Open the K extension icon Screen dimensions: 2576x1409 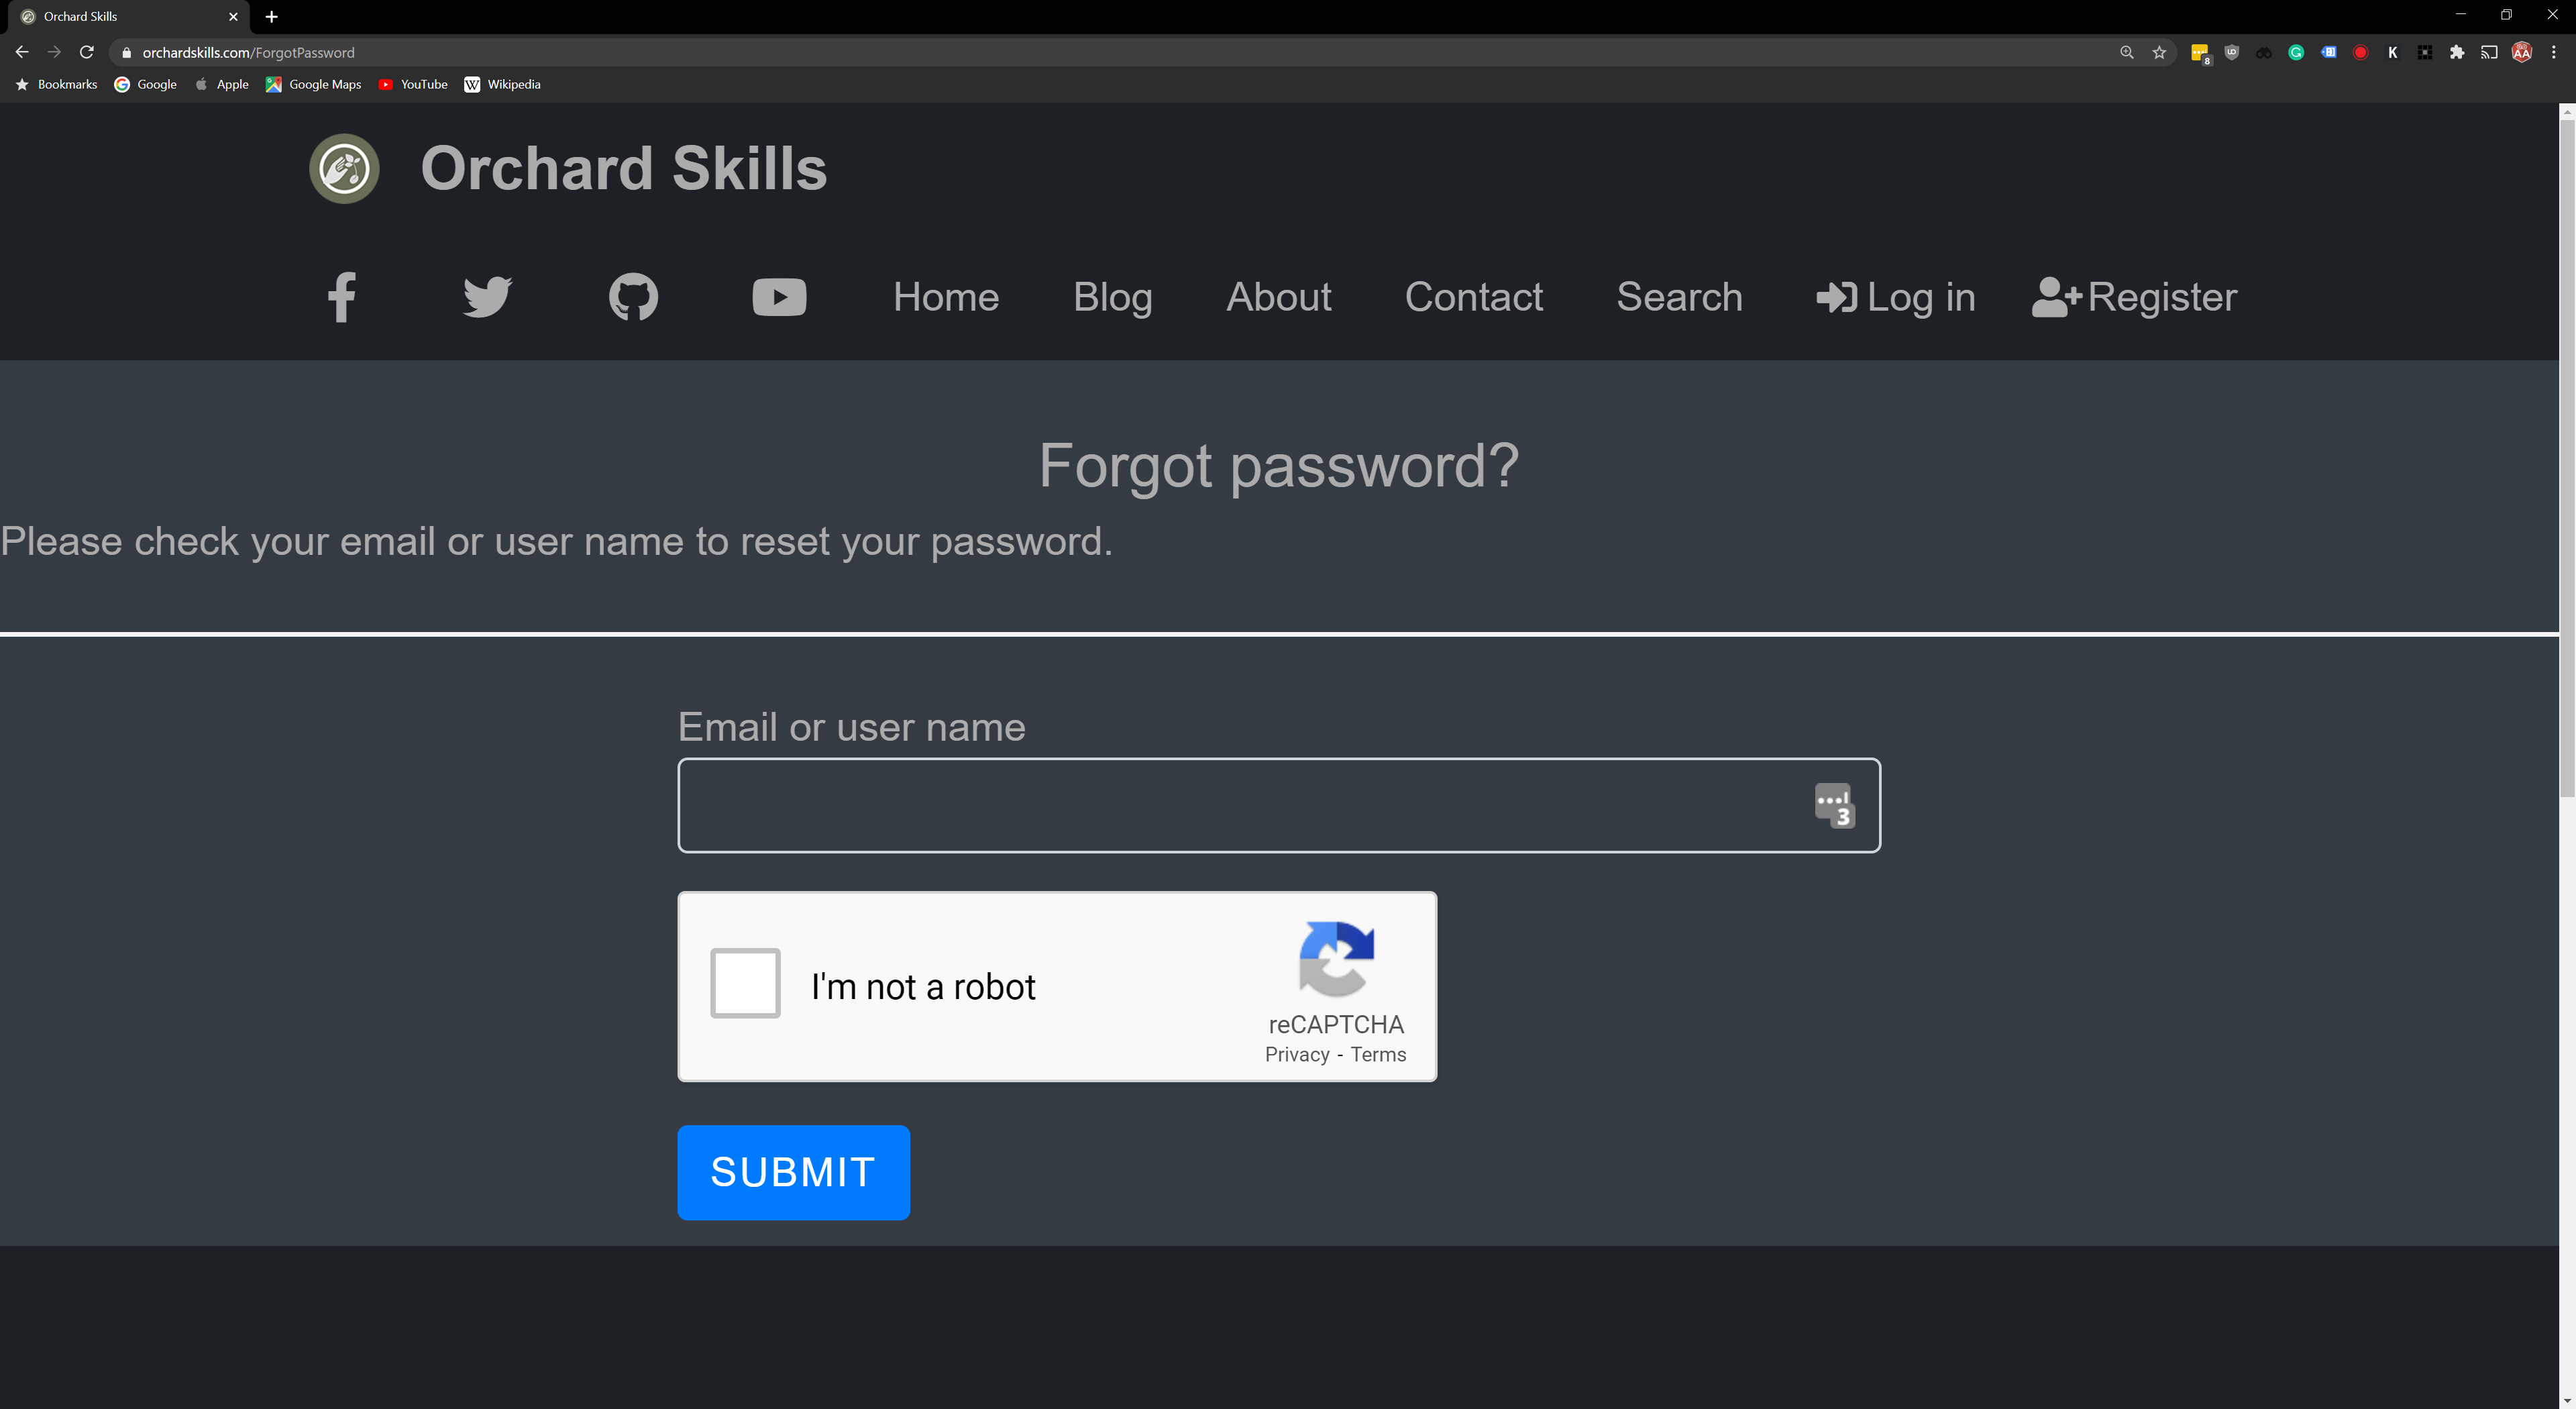[x=2393, y=52]
